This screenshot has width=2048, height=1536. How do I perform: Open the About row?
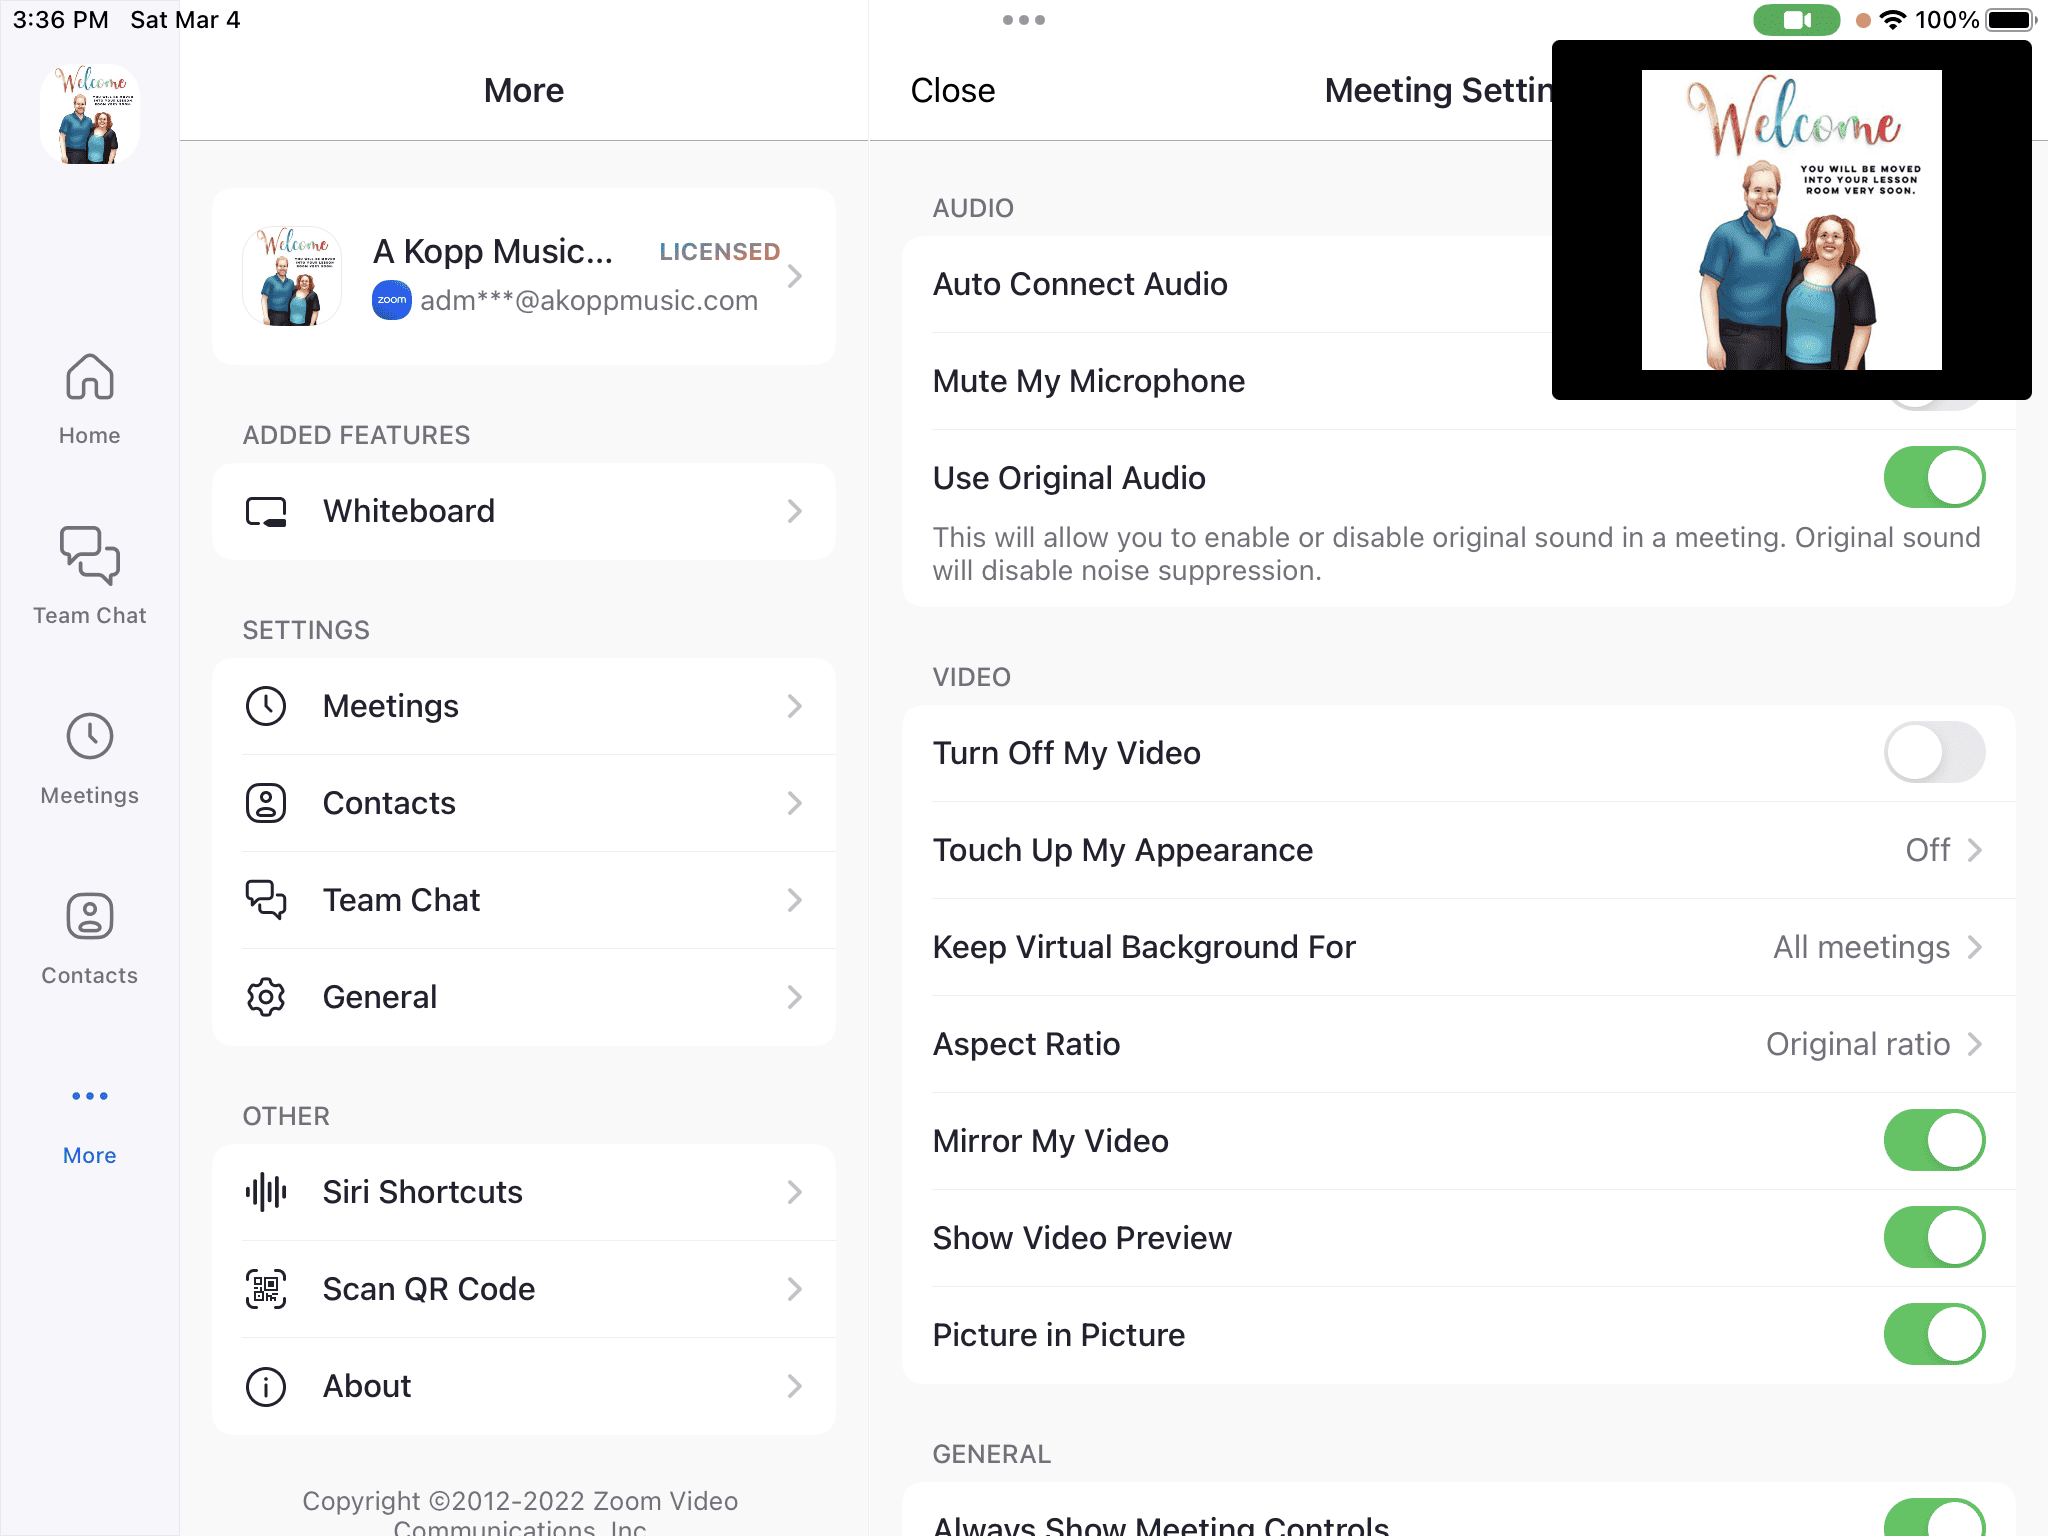[524, 1386]
